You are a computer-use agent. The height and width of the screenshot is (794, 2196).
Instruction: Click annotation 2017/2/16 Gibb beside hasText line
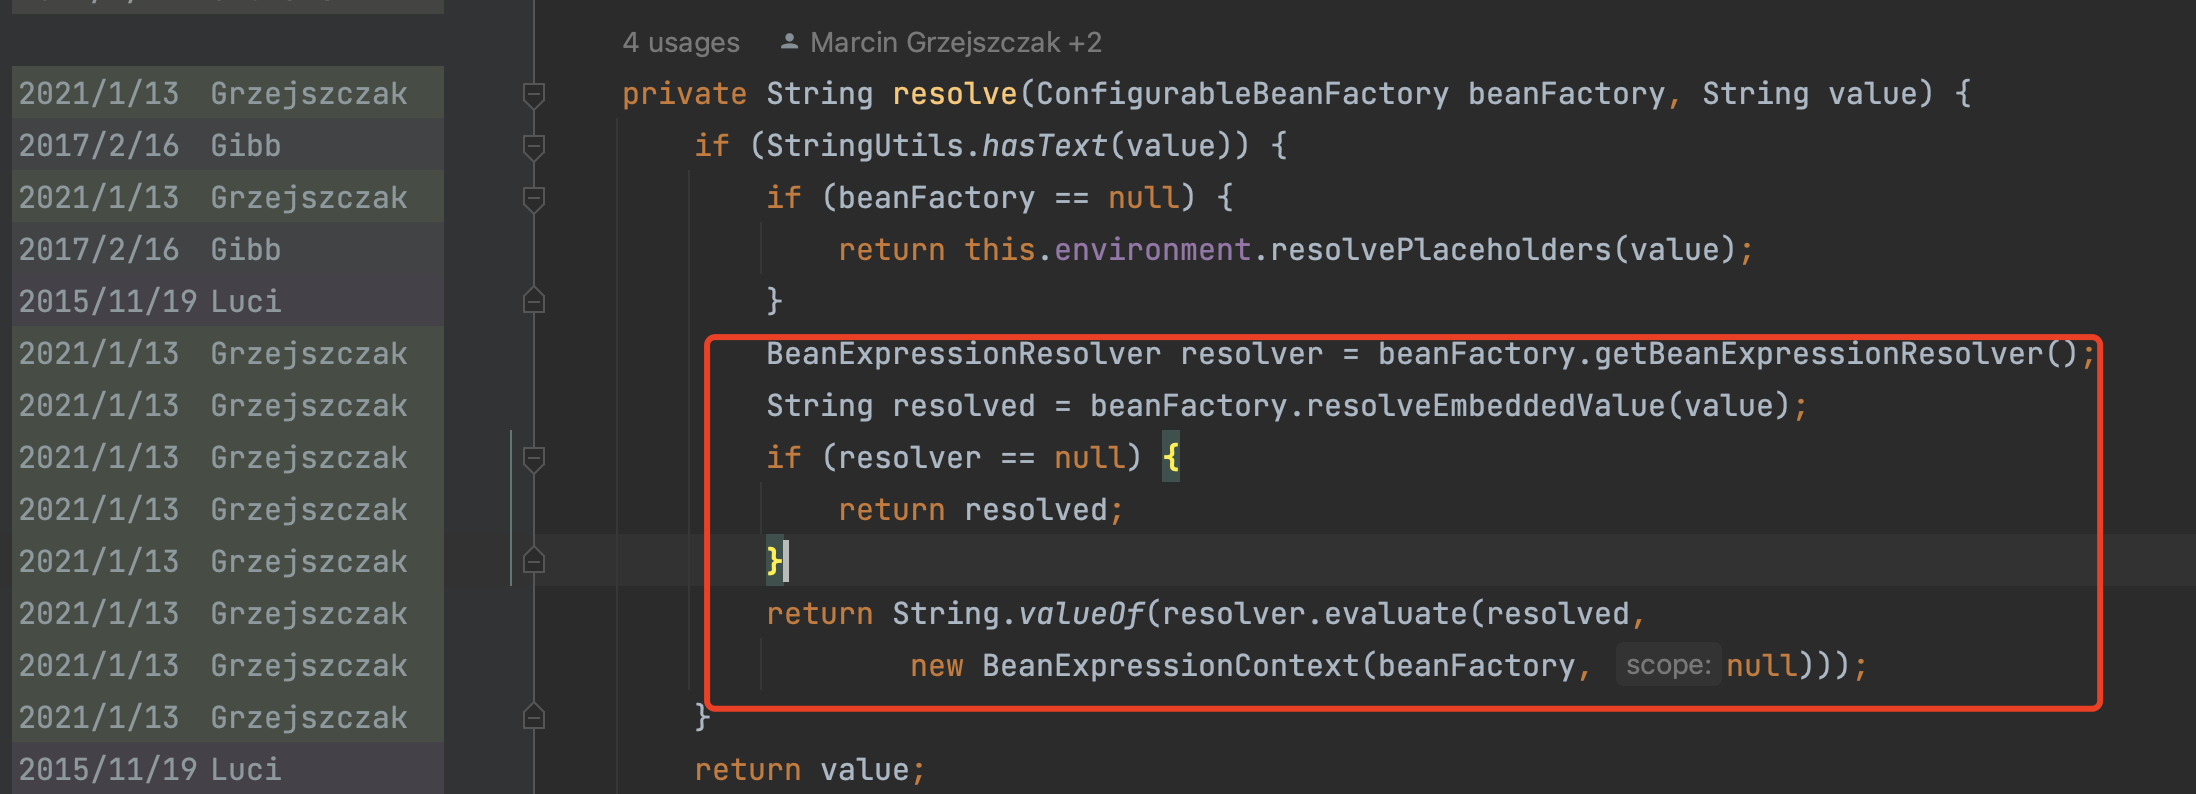click(228, 145)
